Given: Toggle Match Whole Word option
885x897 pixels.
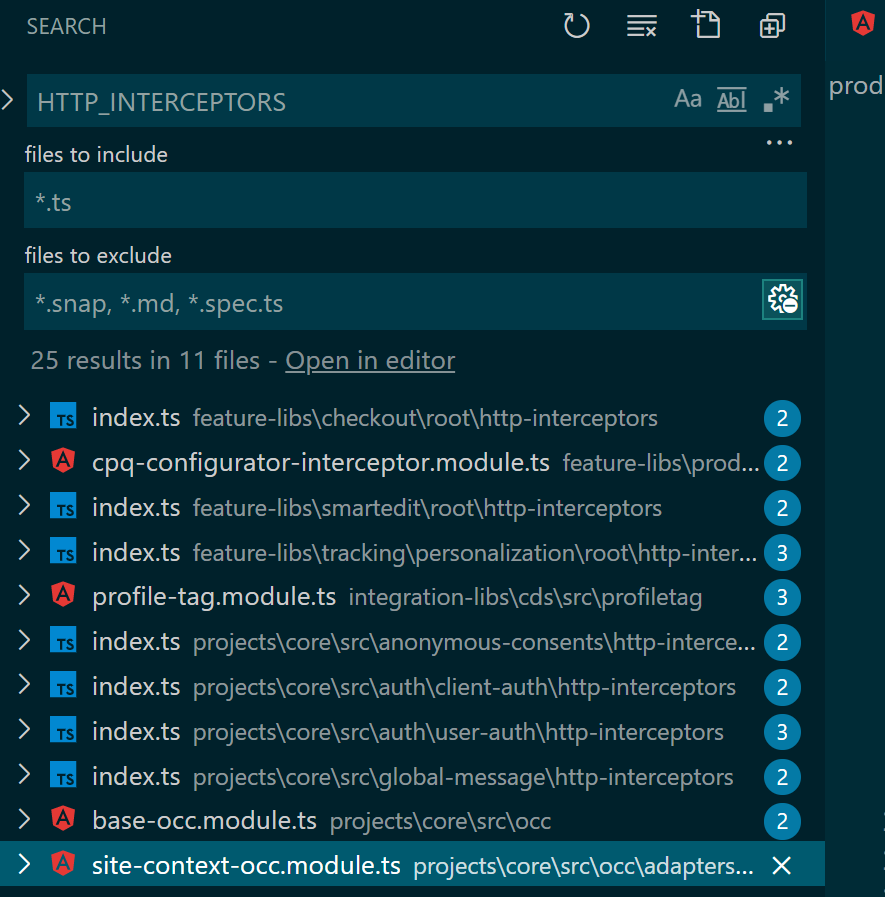Looking at the screenshot, I should click(732, 99).
